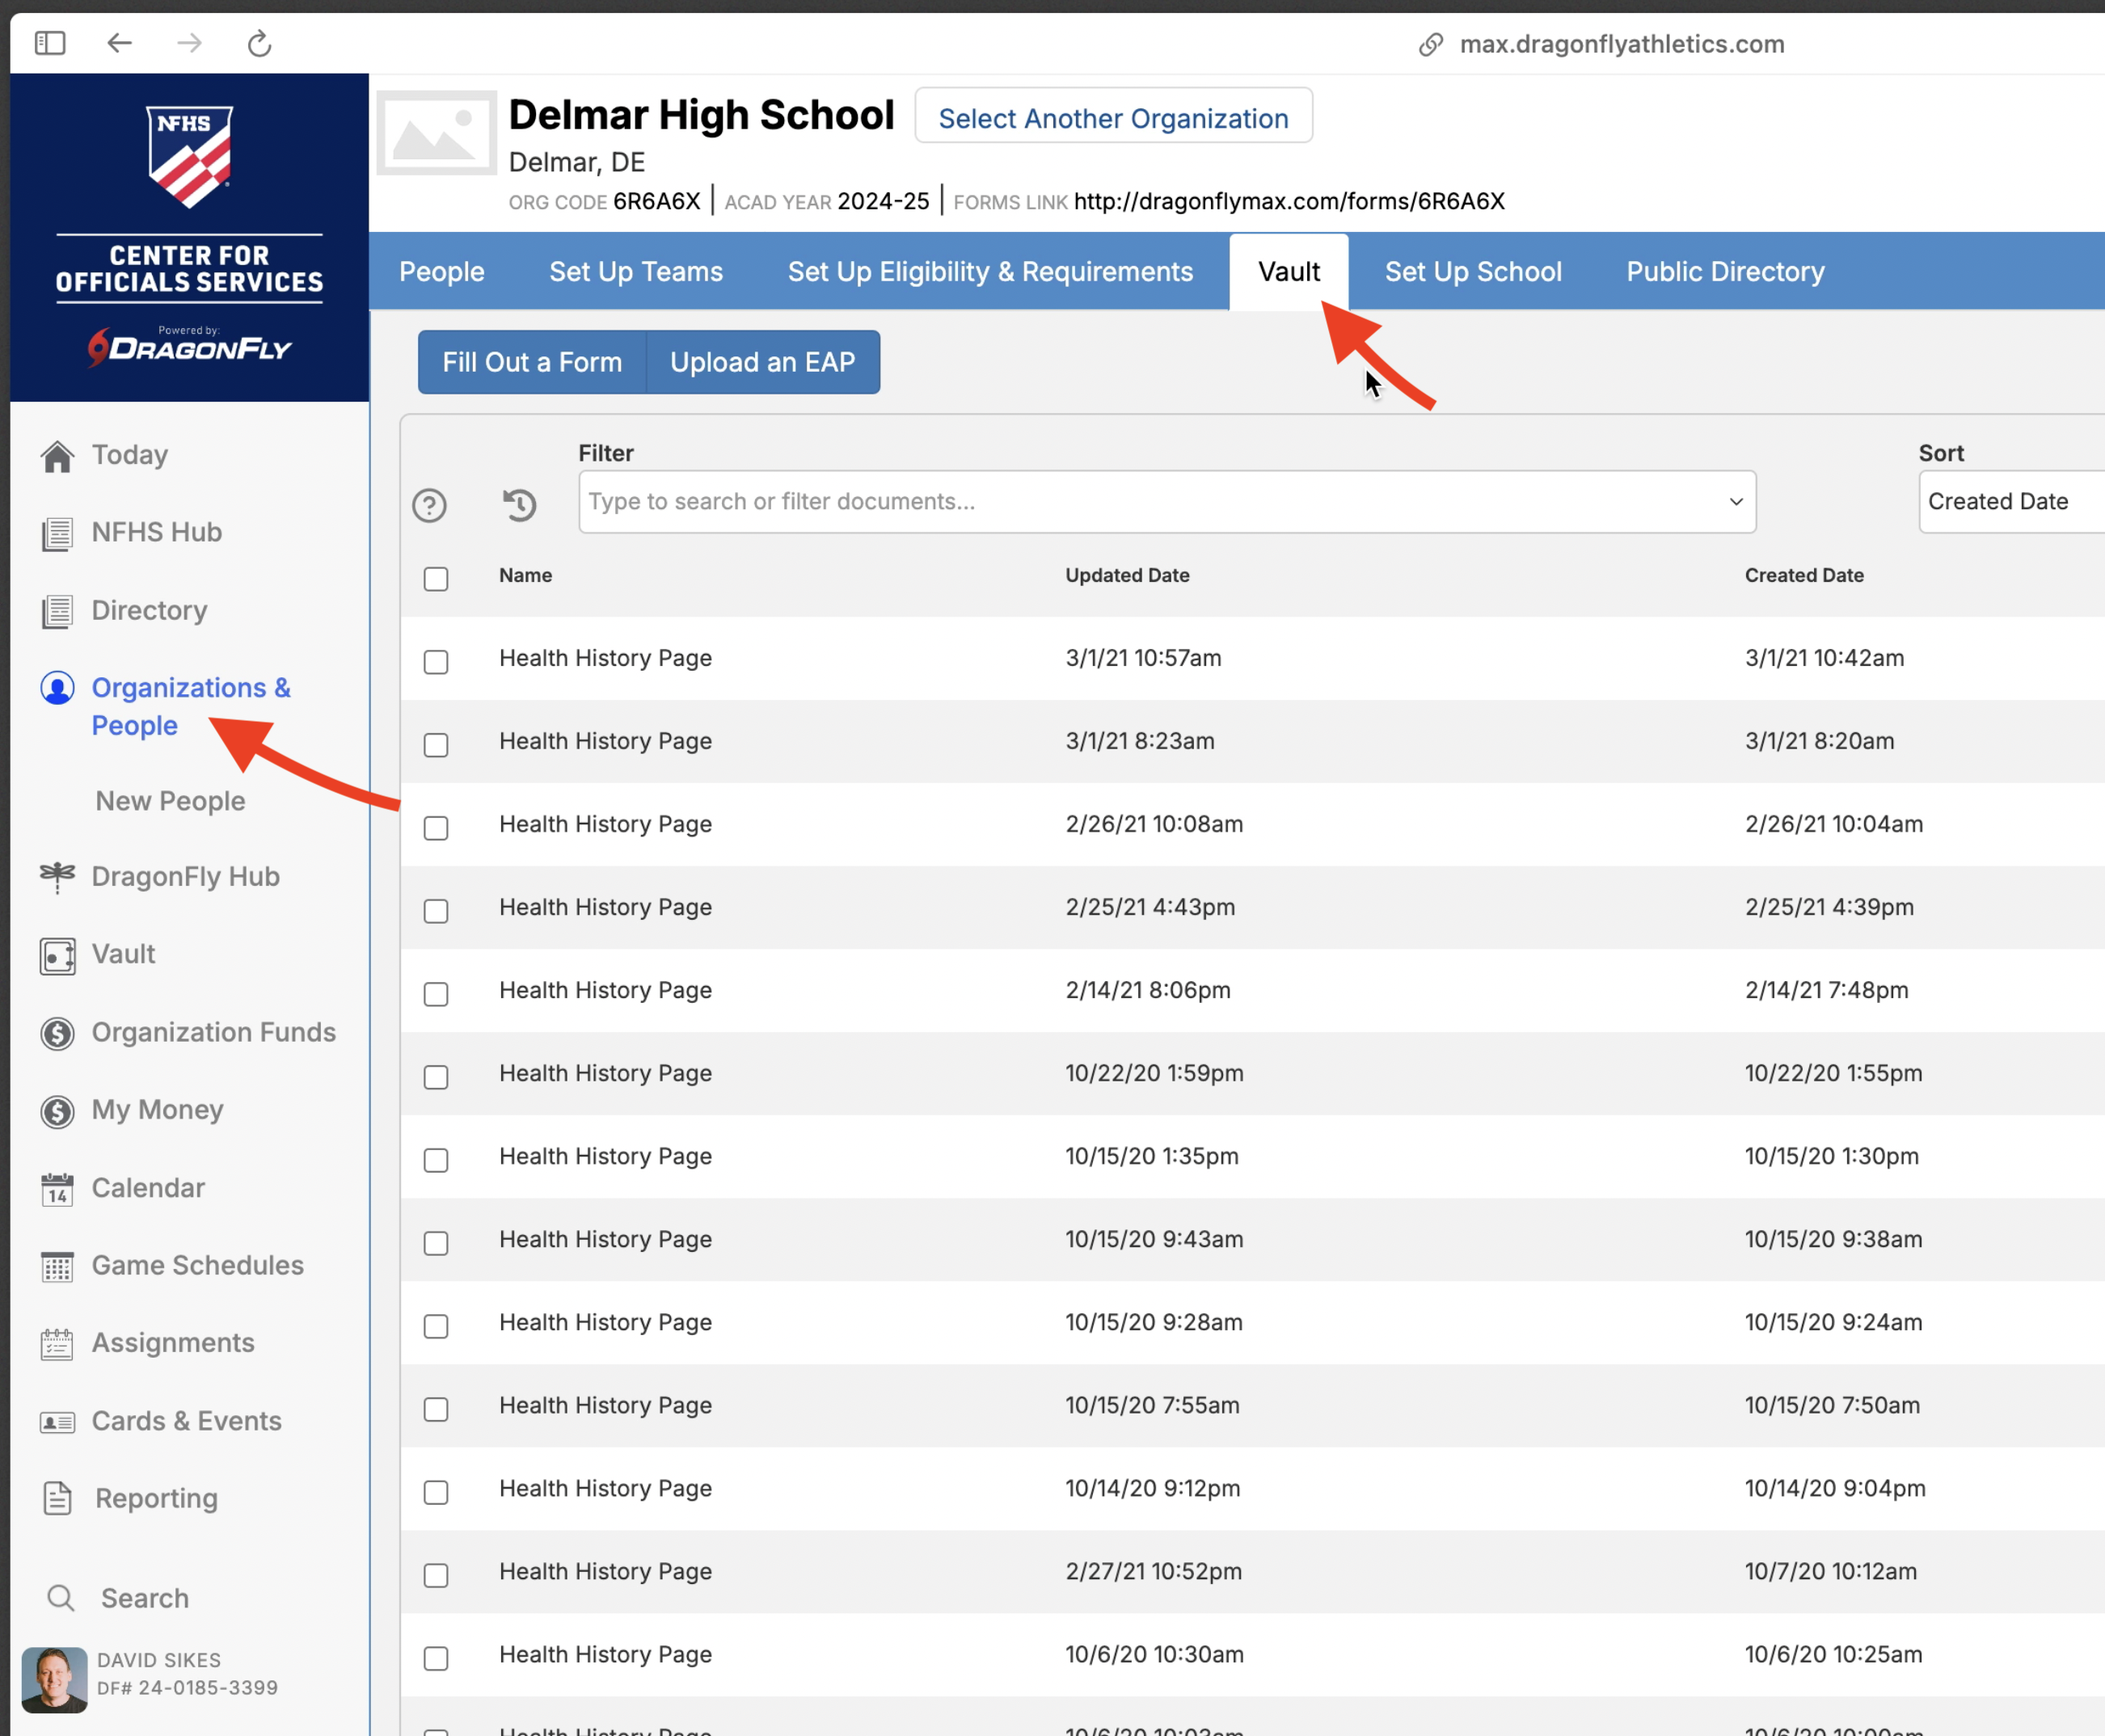Click the Calendar icon in sidebar
2105x1736 pixels.
click(57, 1189)
